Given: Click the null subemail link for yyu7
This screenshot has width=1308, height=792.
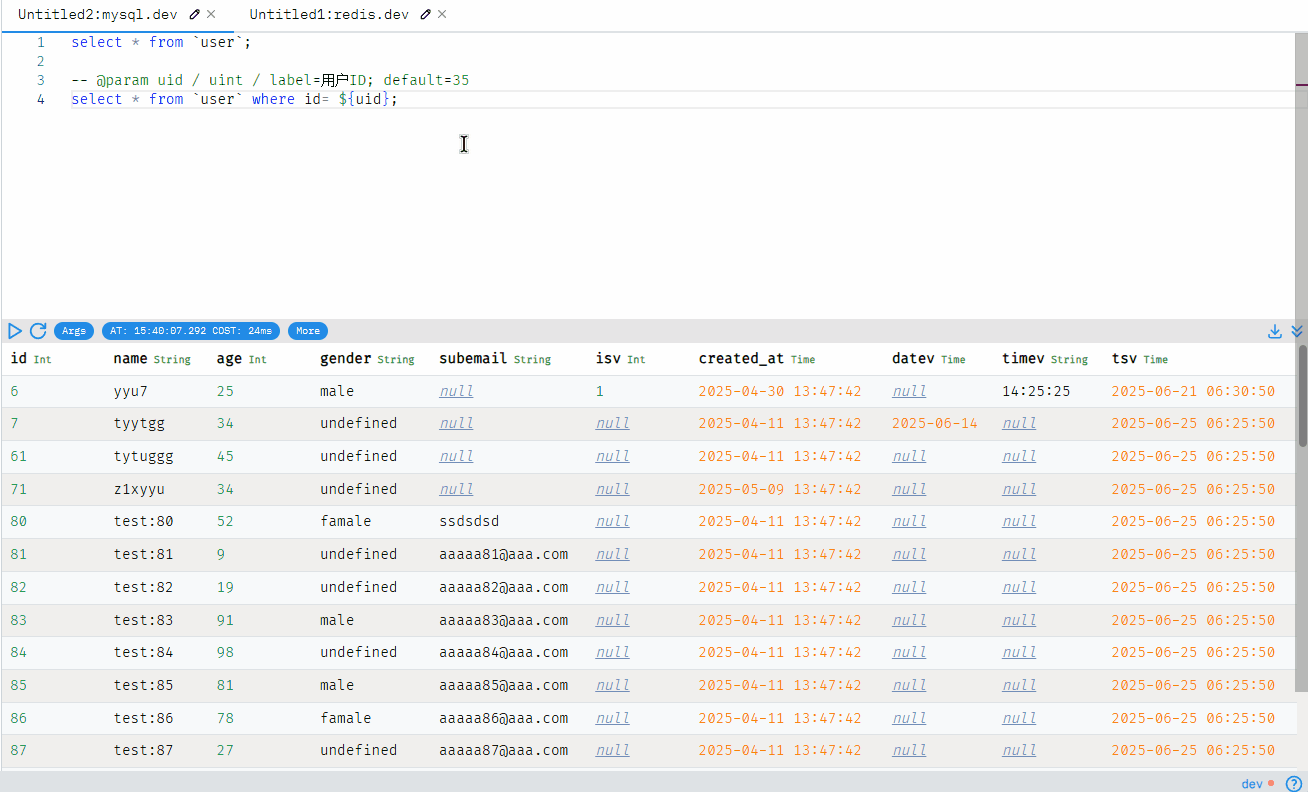Looking at the screenshot, I should click(x=456, y=392).
